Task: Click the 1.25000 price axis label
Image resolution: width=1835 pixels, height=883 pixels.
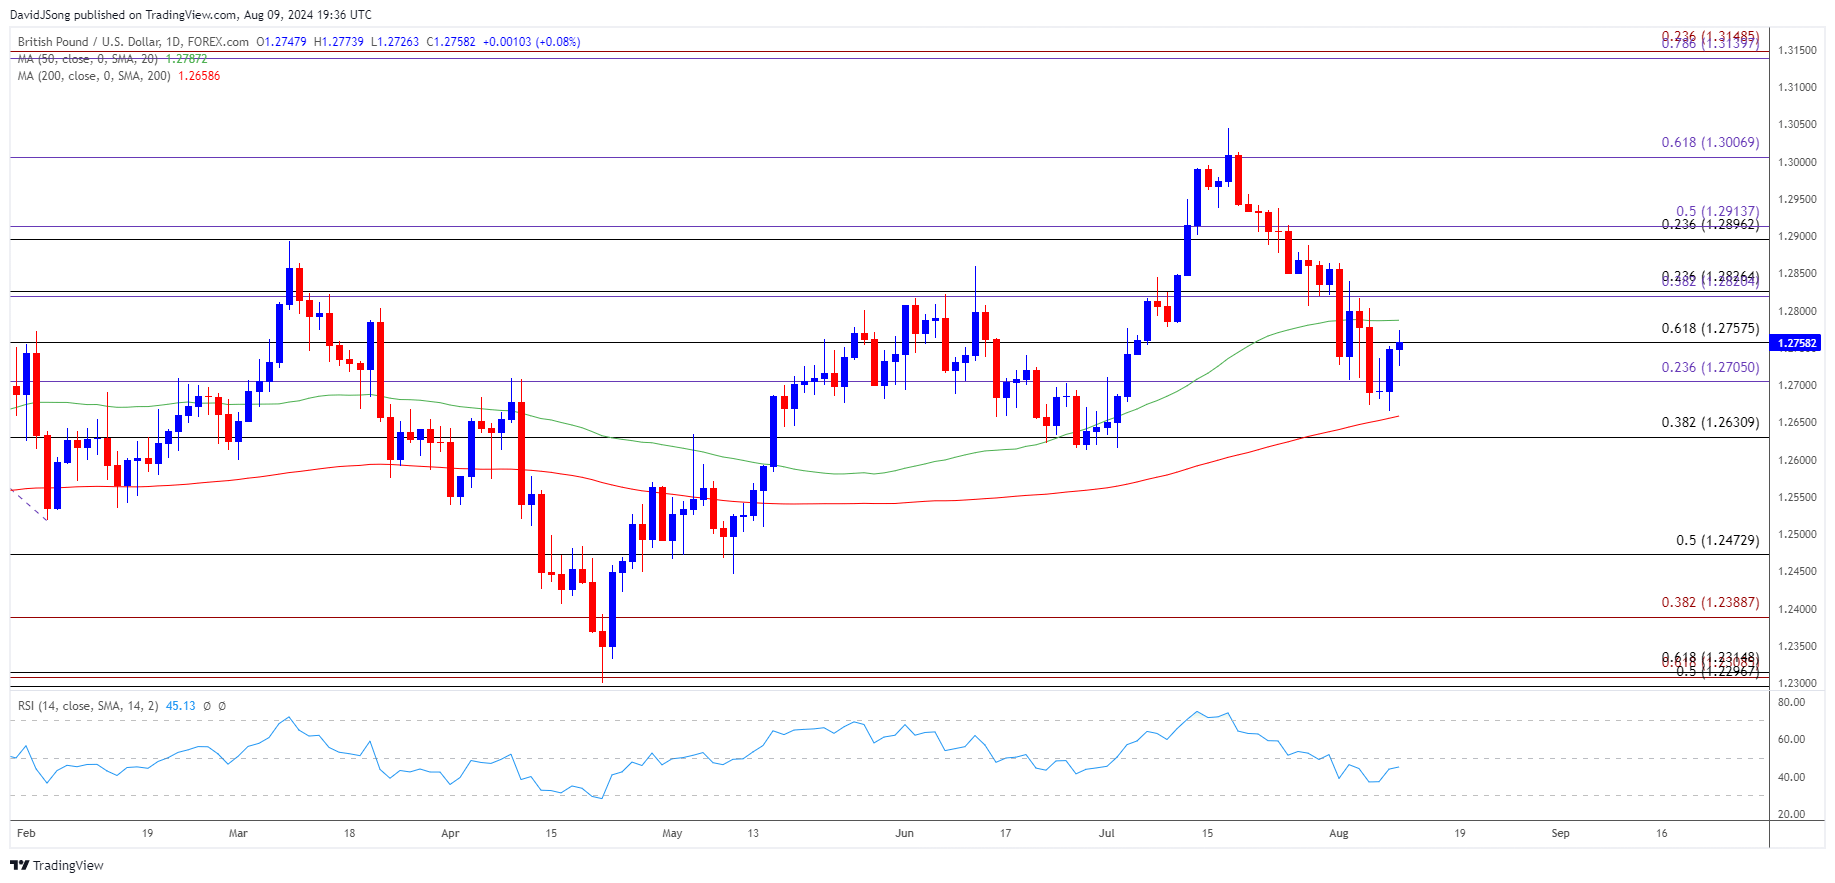Action: (1797, 535)
